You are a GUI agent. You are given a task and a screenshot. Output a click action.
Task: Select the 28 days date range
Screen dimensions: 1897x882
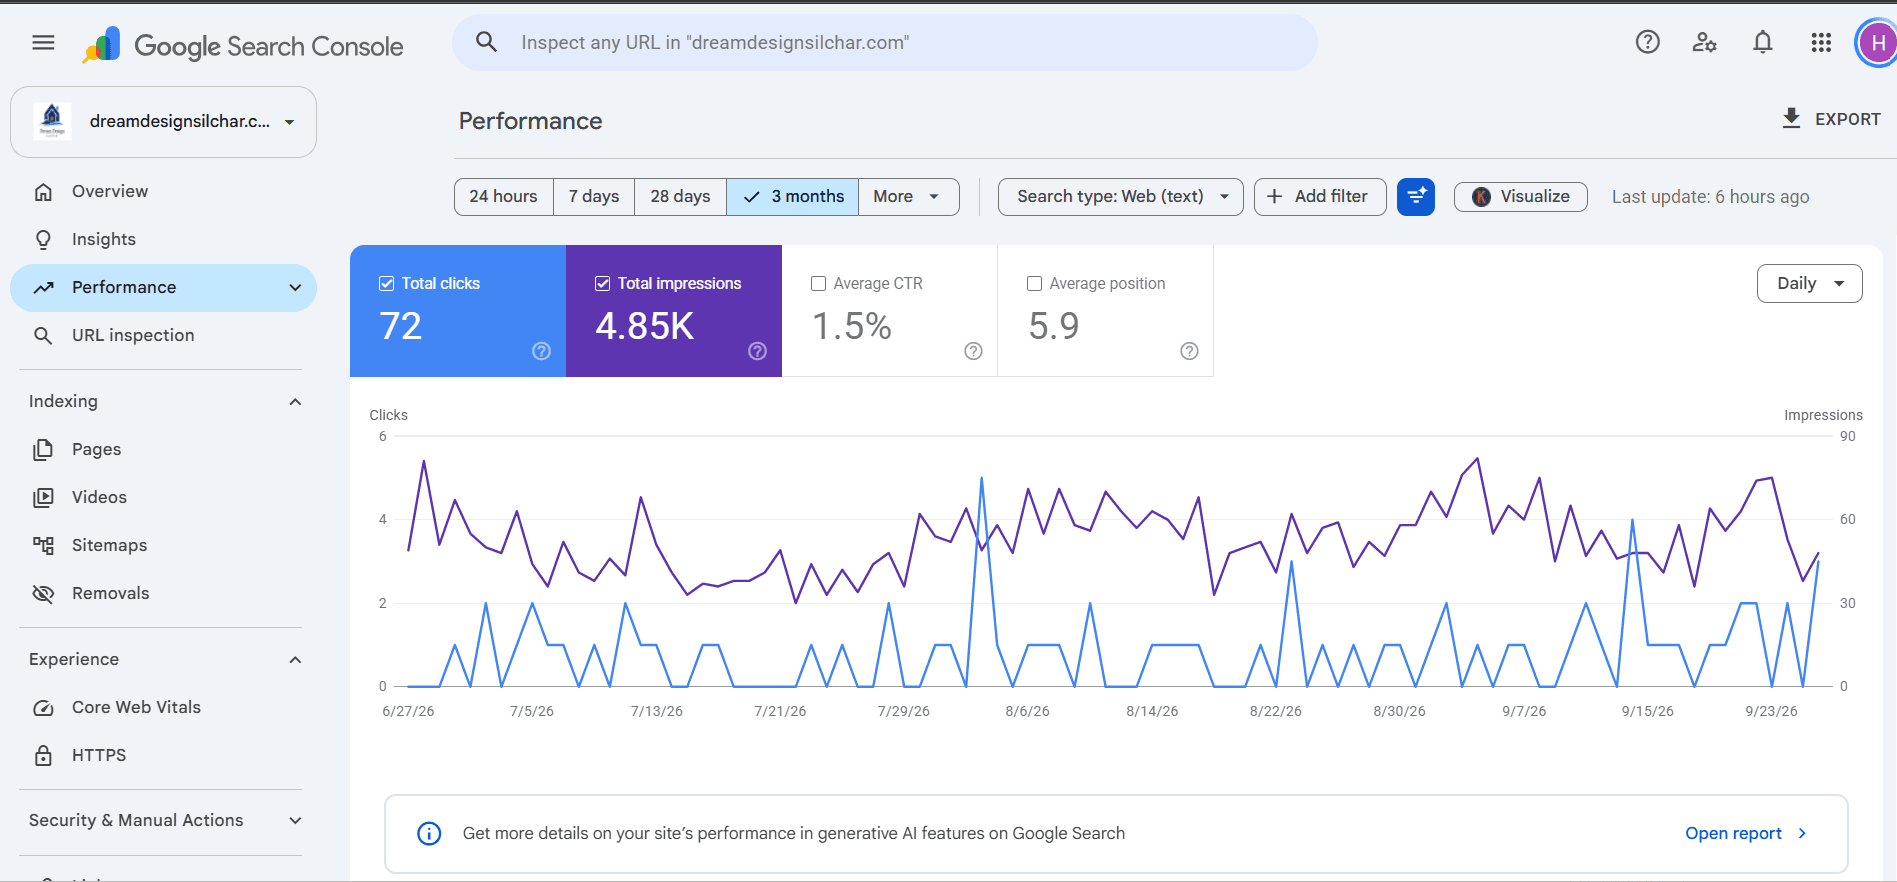681,197
